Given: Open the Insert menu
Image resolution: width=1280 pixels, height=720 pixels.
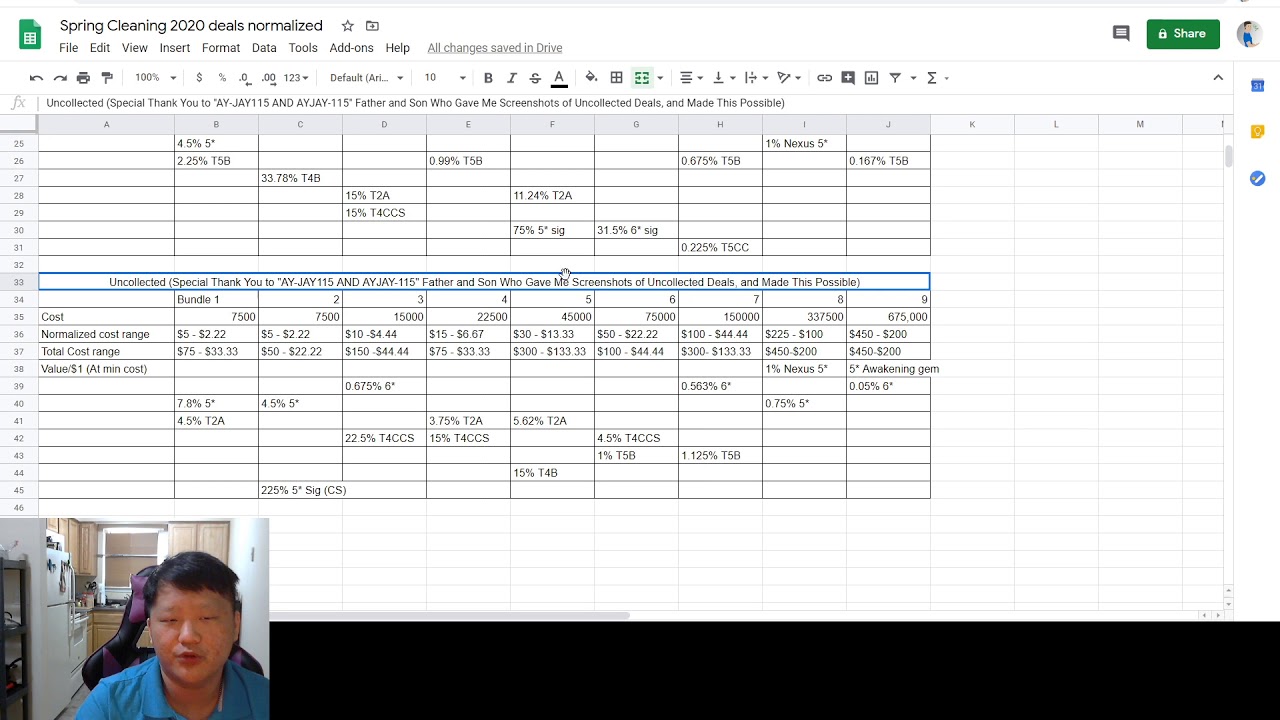Looking at the screenshot, I should coord(174,48).
